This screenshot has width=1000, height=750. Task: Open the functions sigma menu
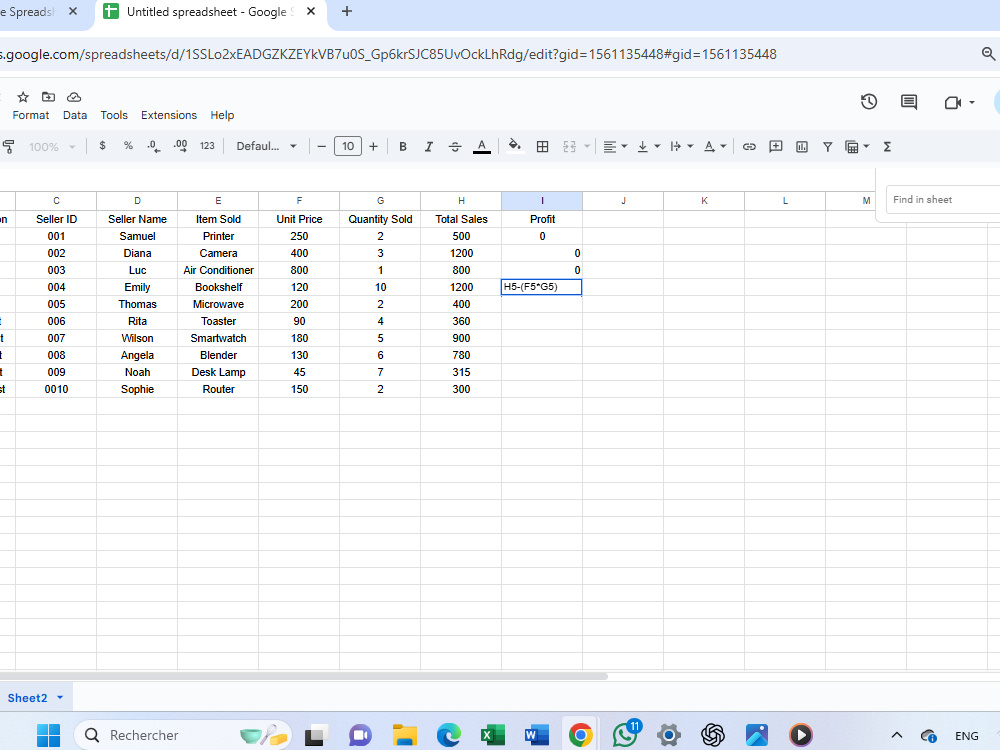click(887, 147)
